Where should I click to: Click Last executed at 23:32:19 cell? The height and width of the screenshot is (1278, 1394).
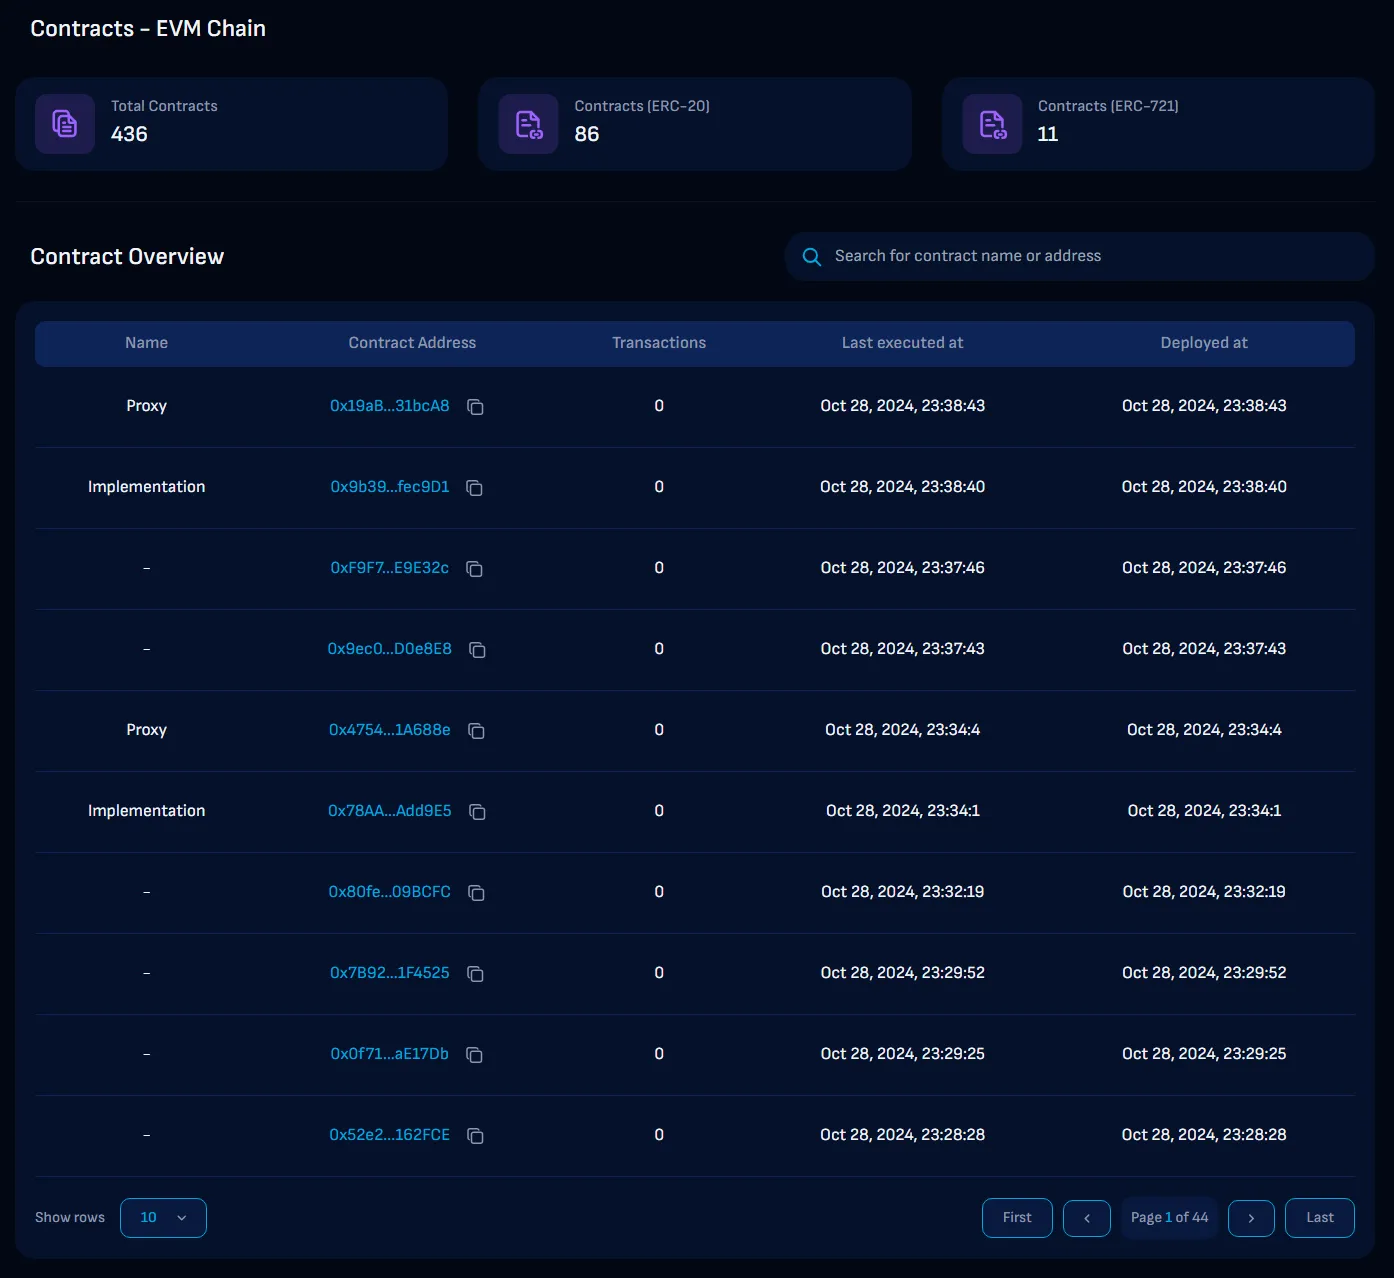(903, 892)
